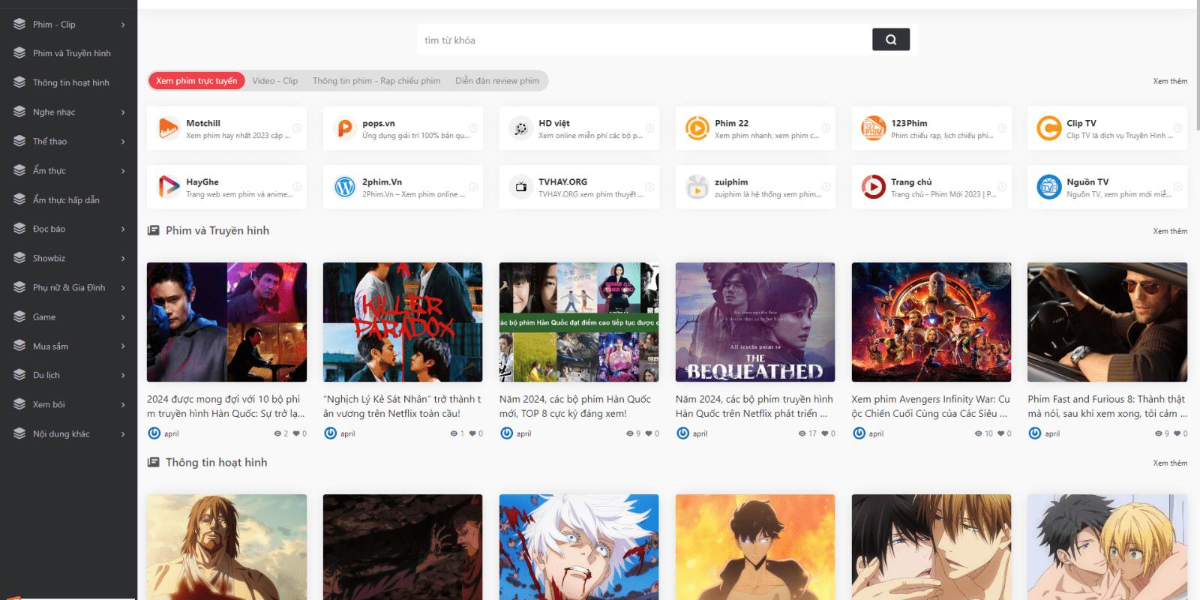Viewport: 1200px width, 600px height.
Task: Click the pops.vn orange logo icon
Action: click(x=345, y=128)
